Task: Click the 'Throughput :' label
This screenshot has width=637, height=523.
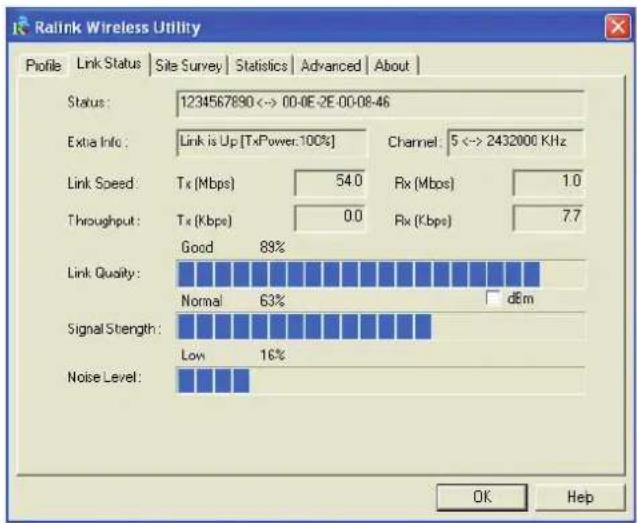Action: coord(104,221)
